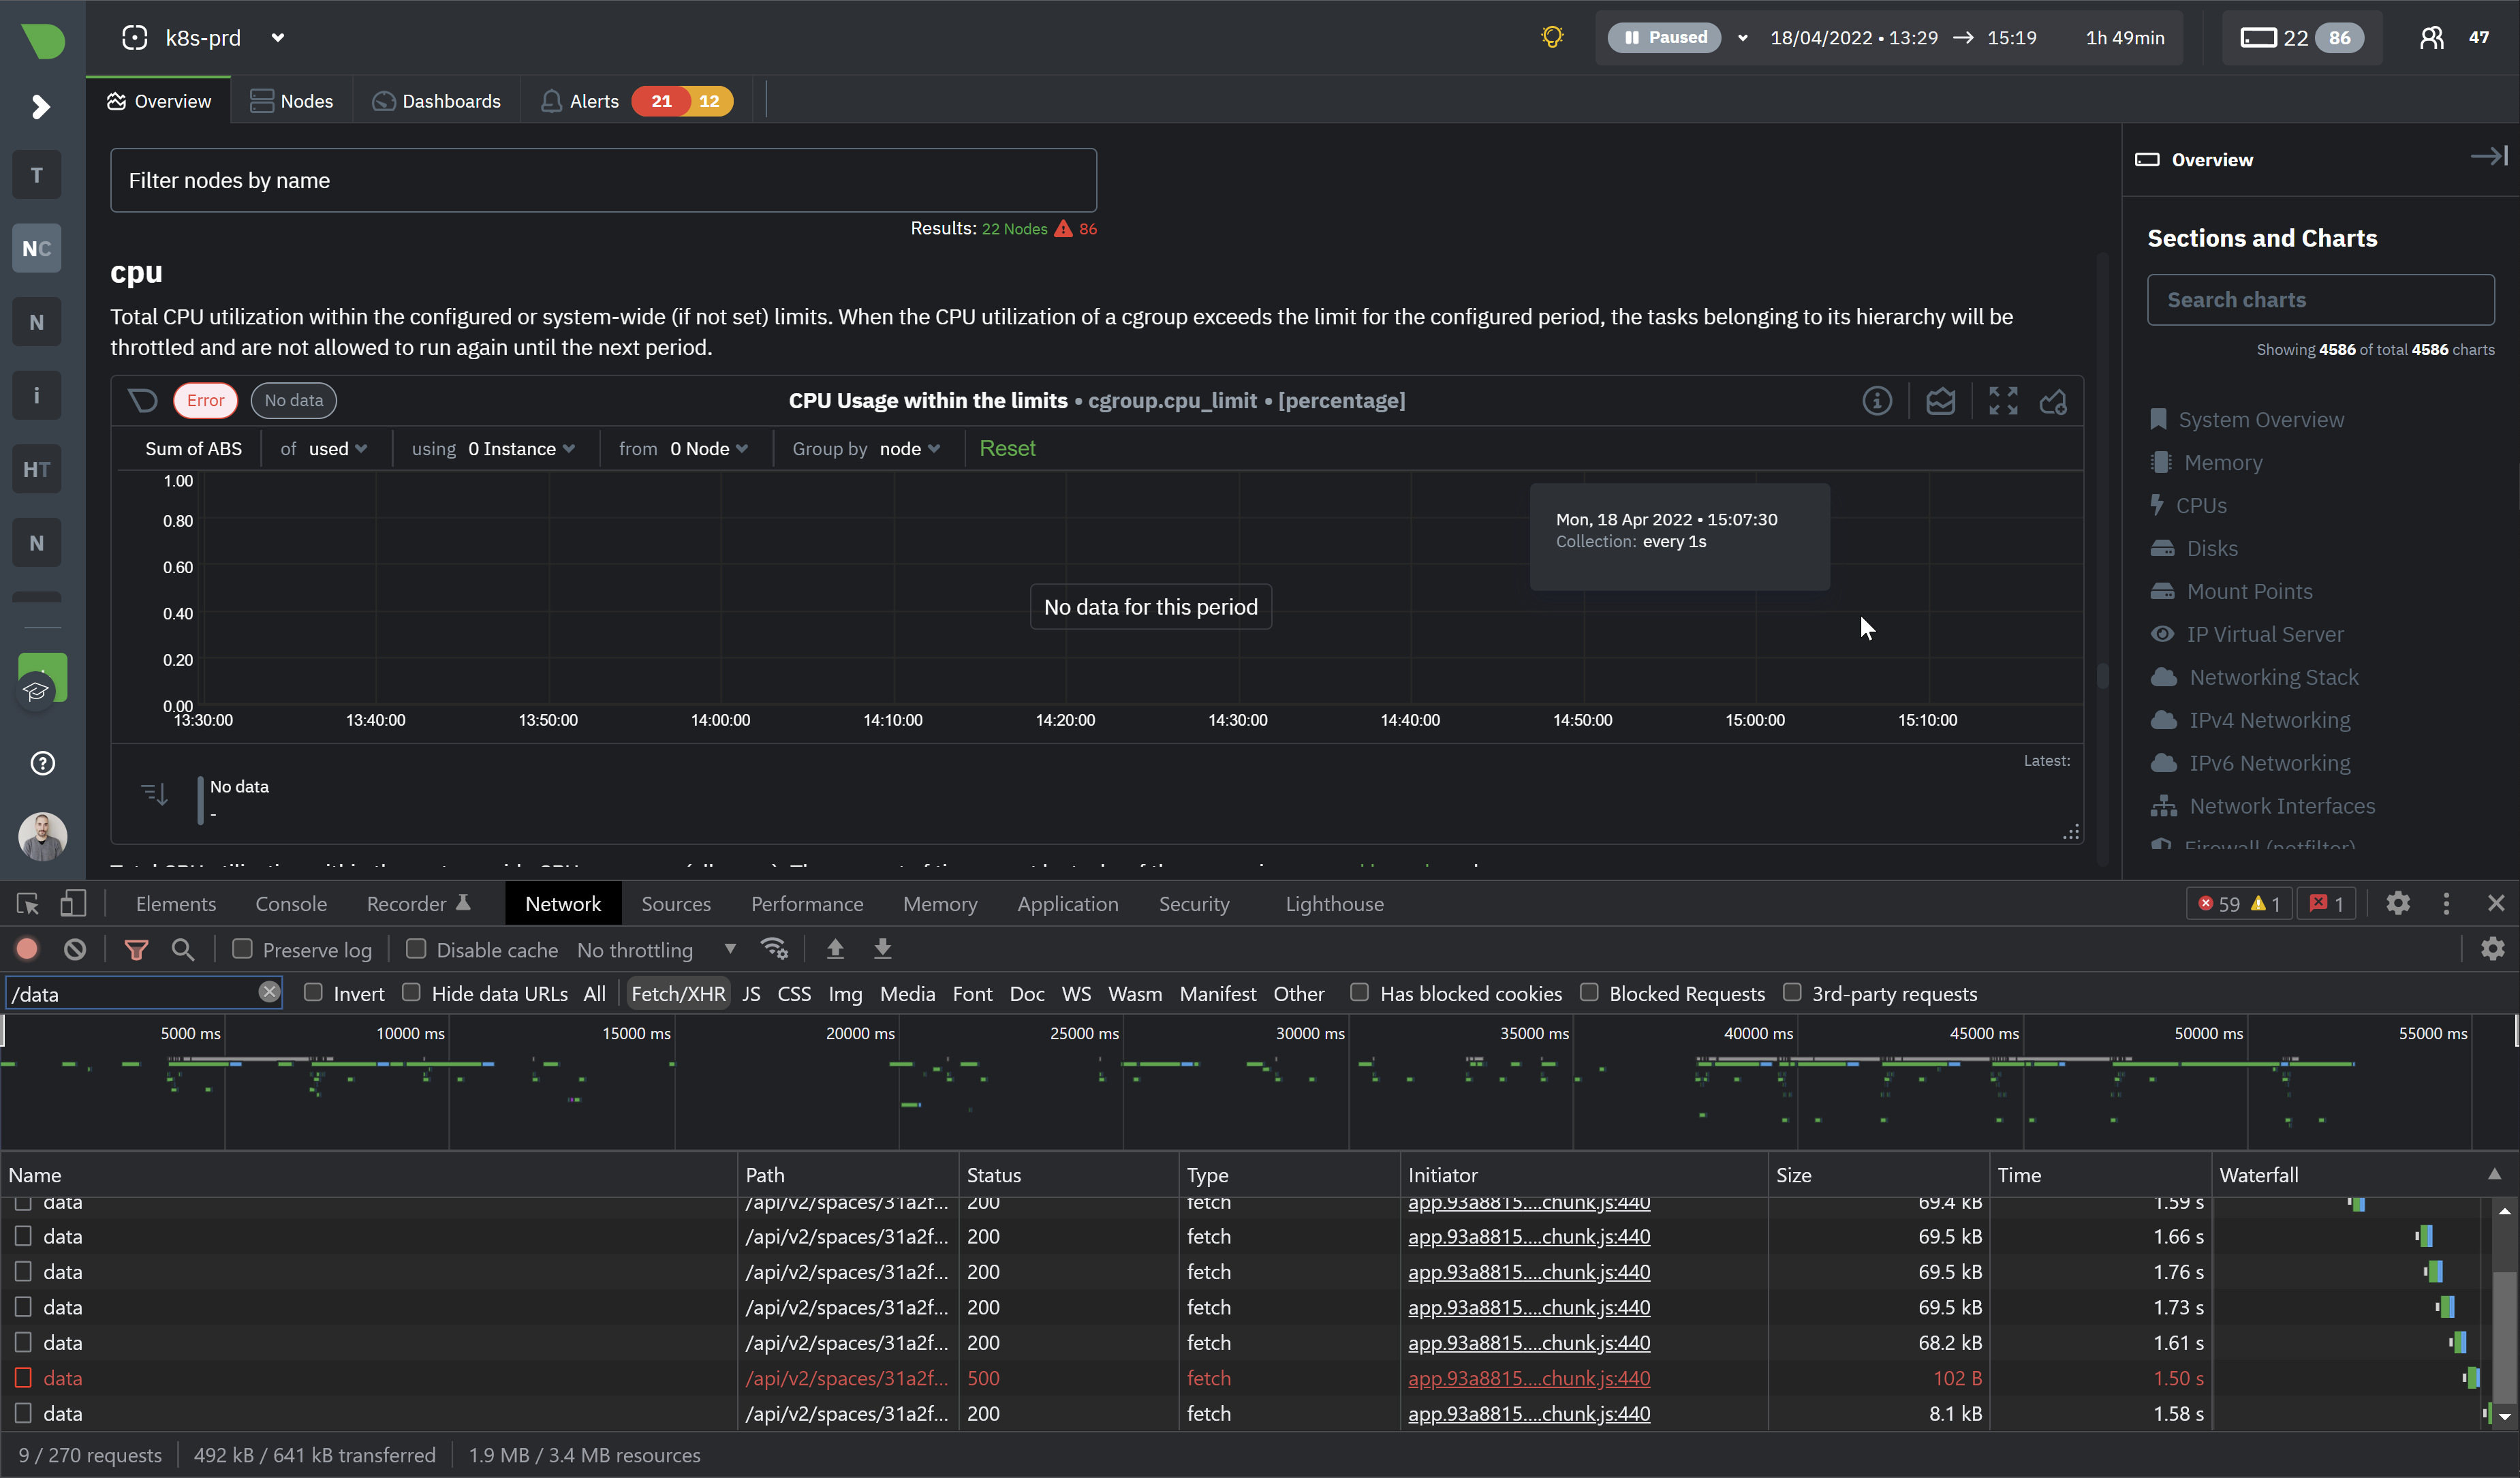Expand the k8s-prd room selector

pos(278,37)
